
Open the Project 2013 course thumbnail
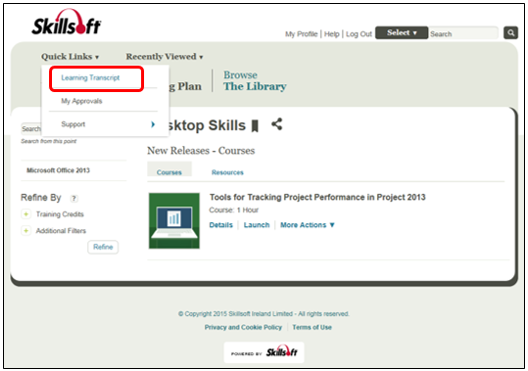(x=174, y=221)
